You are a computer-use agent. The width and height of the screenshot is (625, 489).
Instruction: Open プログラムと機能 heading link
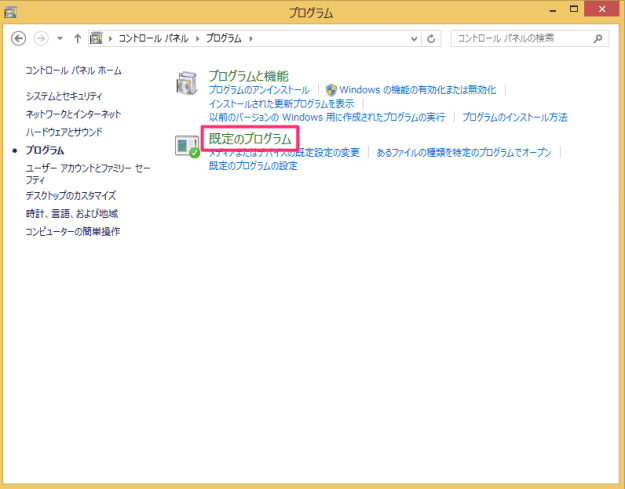click(x=248, y=76)
